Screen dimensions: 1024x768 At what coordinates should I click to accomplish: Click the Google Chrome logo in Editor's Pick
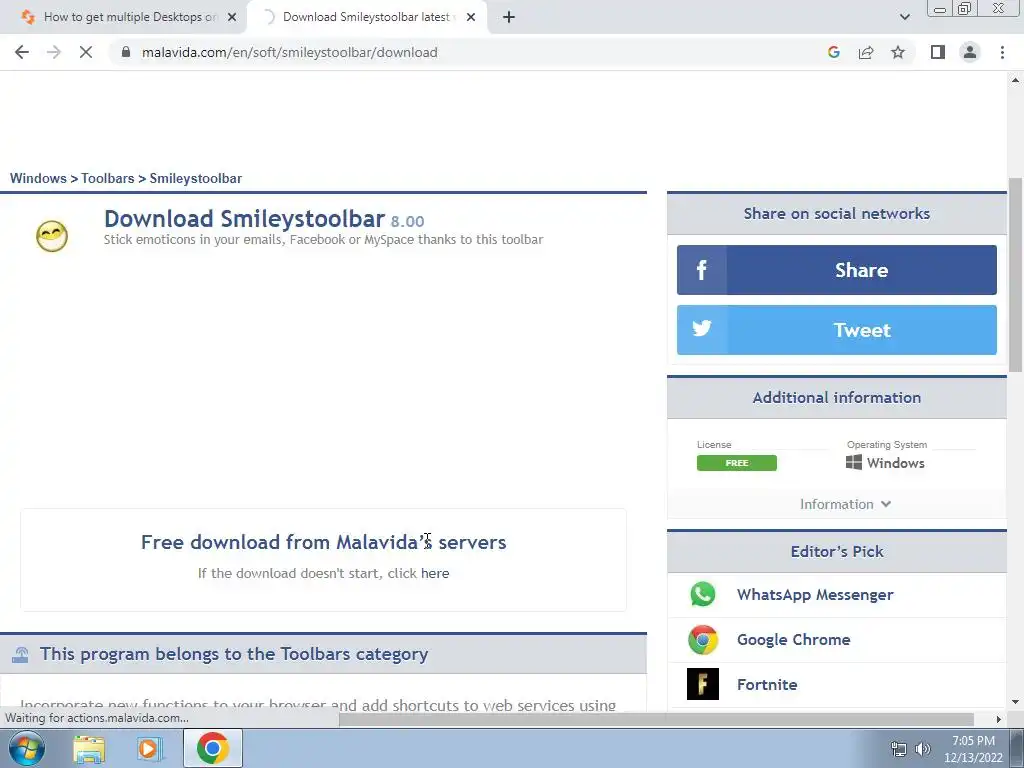(x=703, y=640)
